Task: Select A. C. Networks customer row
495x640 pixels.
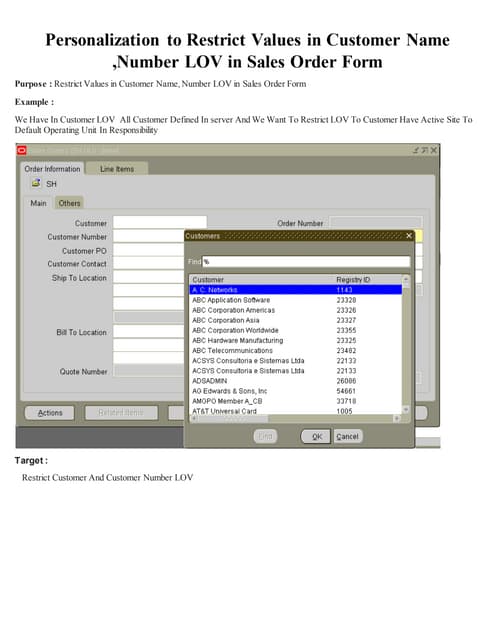Action: tap(296, 290)
